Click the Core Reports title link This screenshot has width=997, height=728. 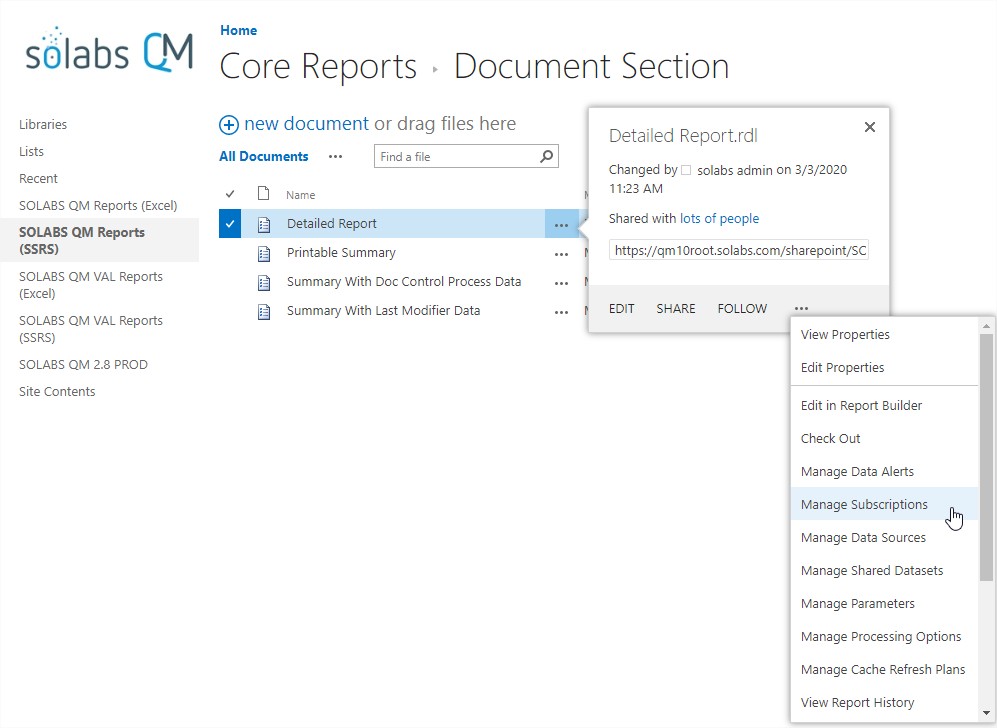pyautogui.click(x=318, y=66)
